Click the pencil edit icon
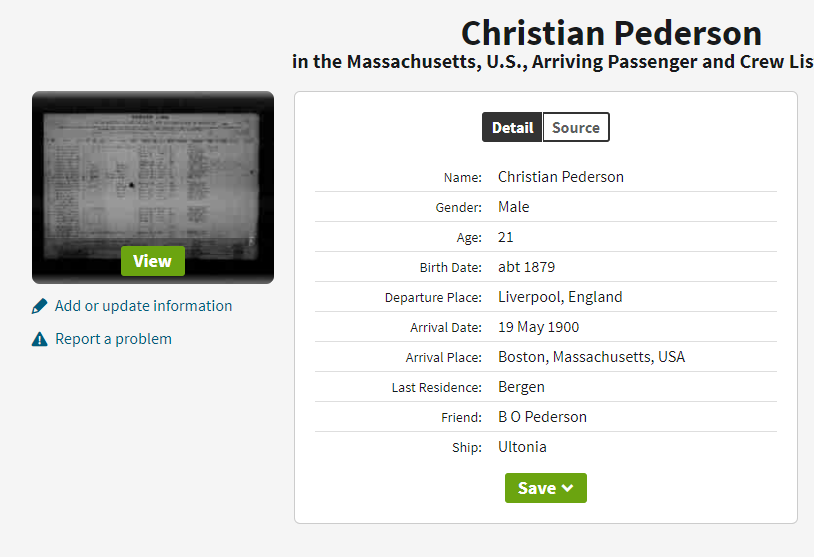This screenshot has height=557, width=814. pyautogui.click(x=40, y=306)
